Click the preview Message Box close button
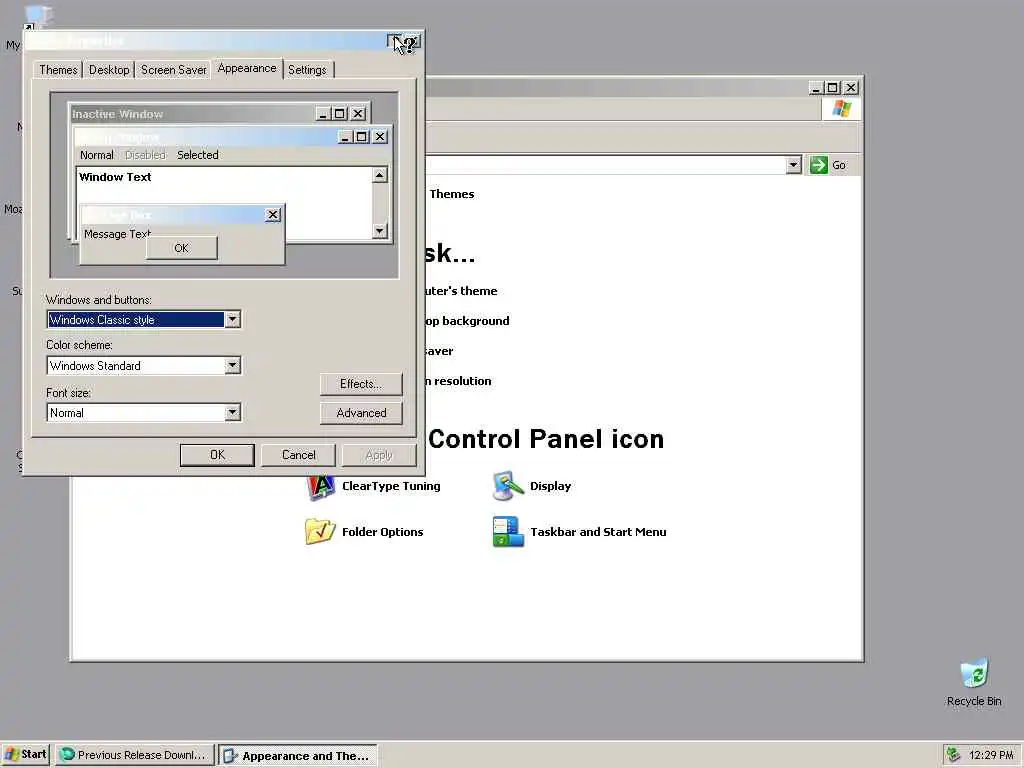The image size is (1024, 768). [x=273, y=215]
